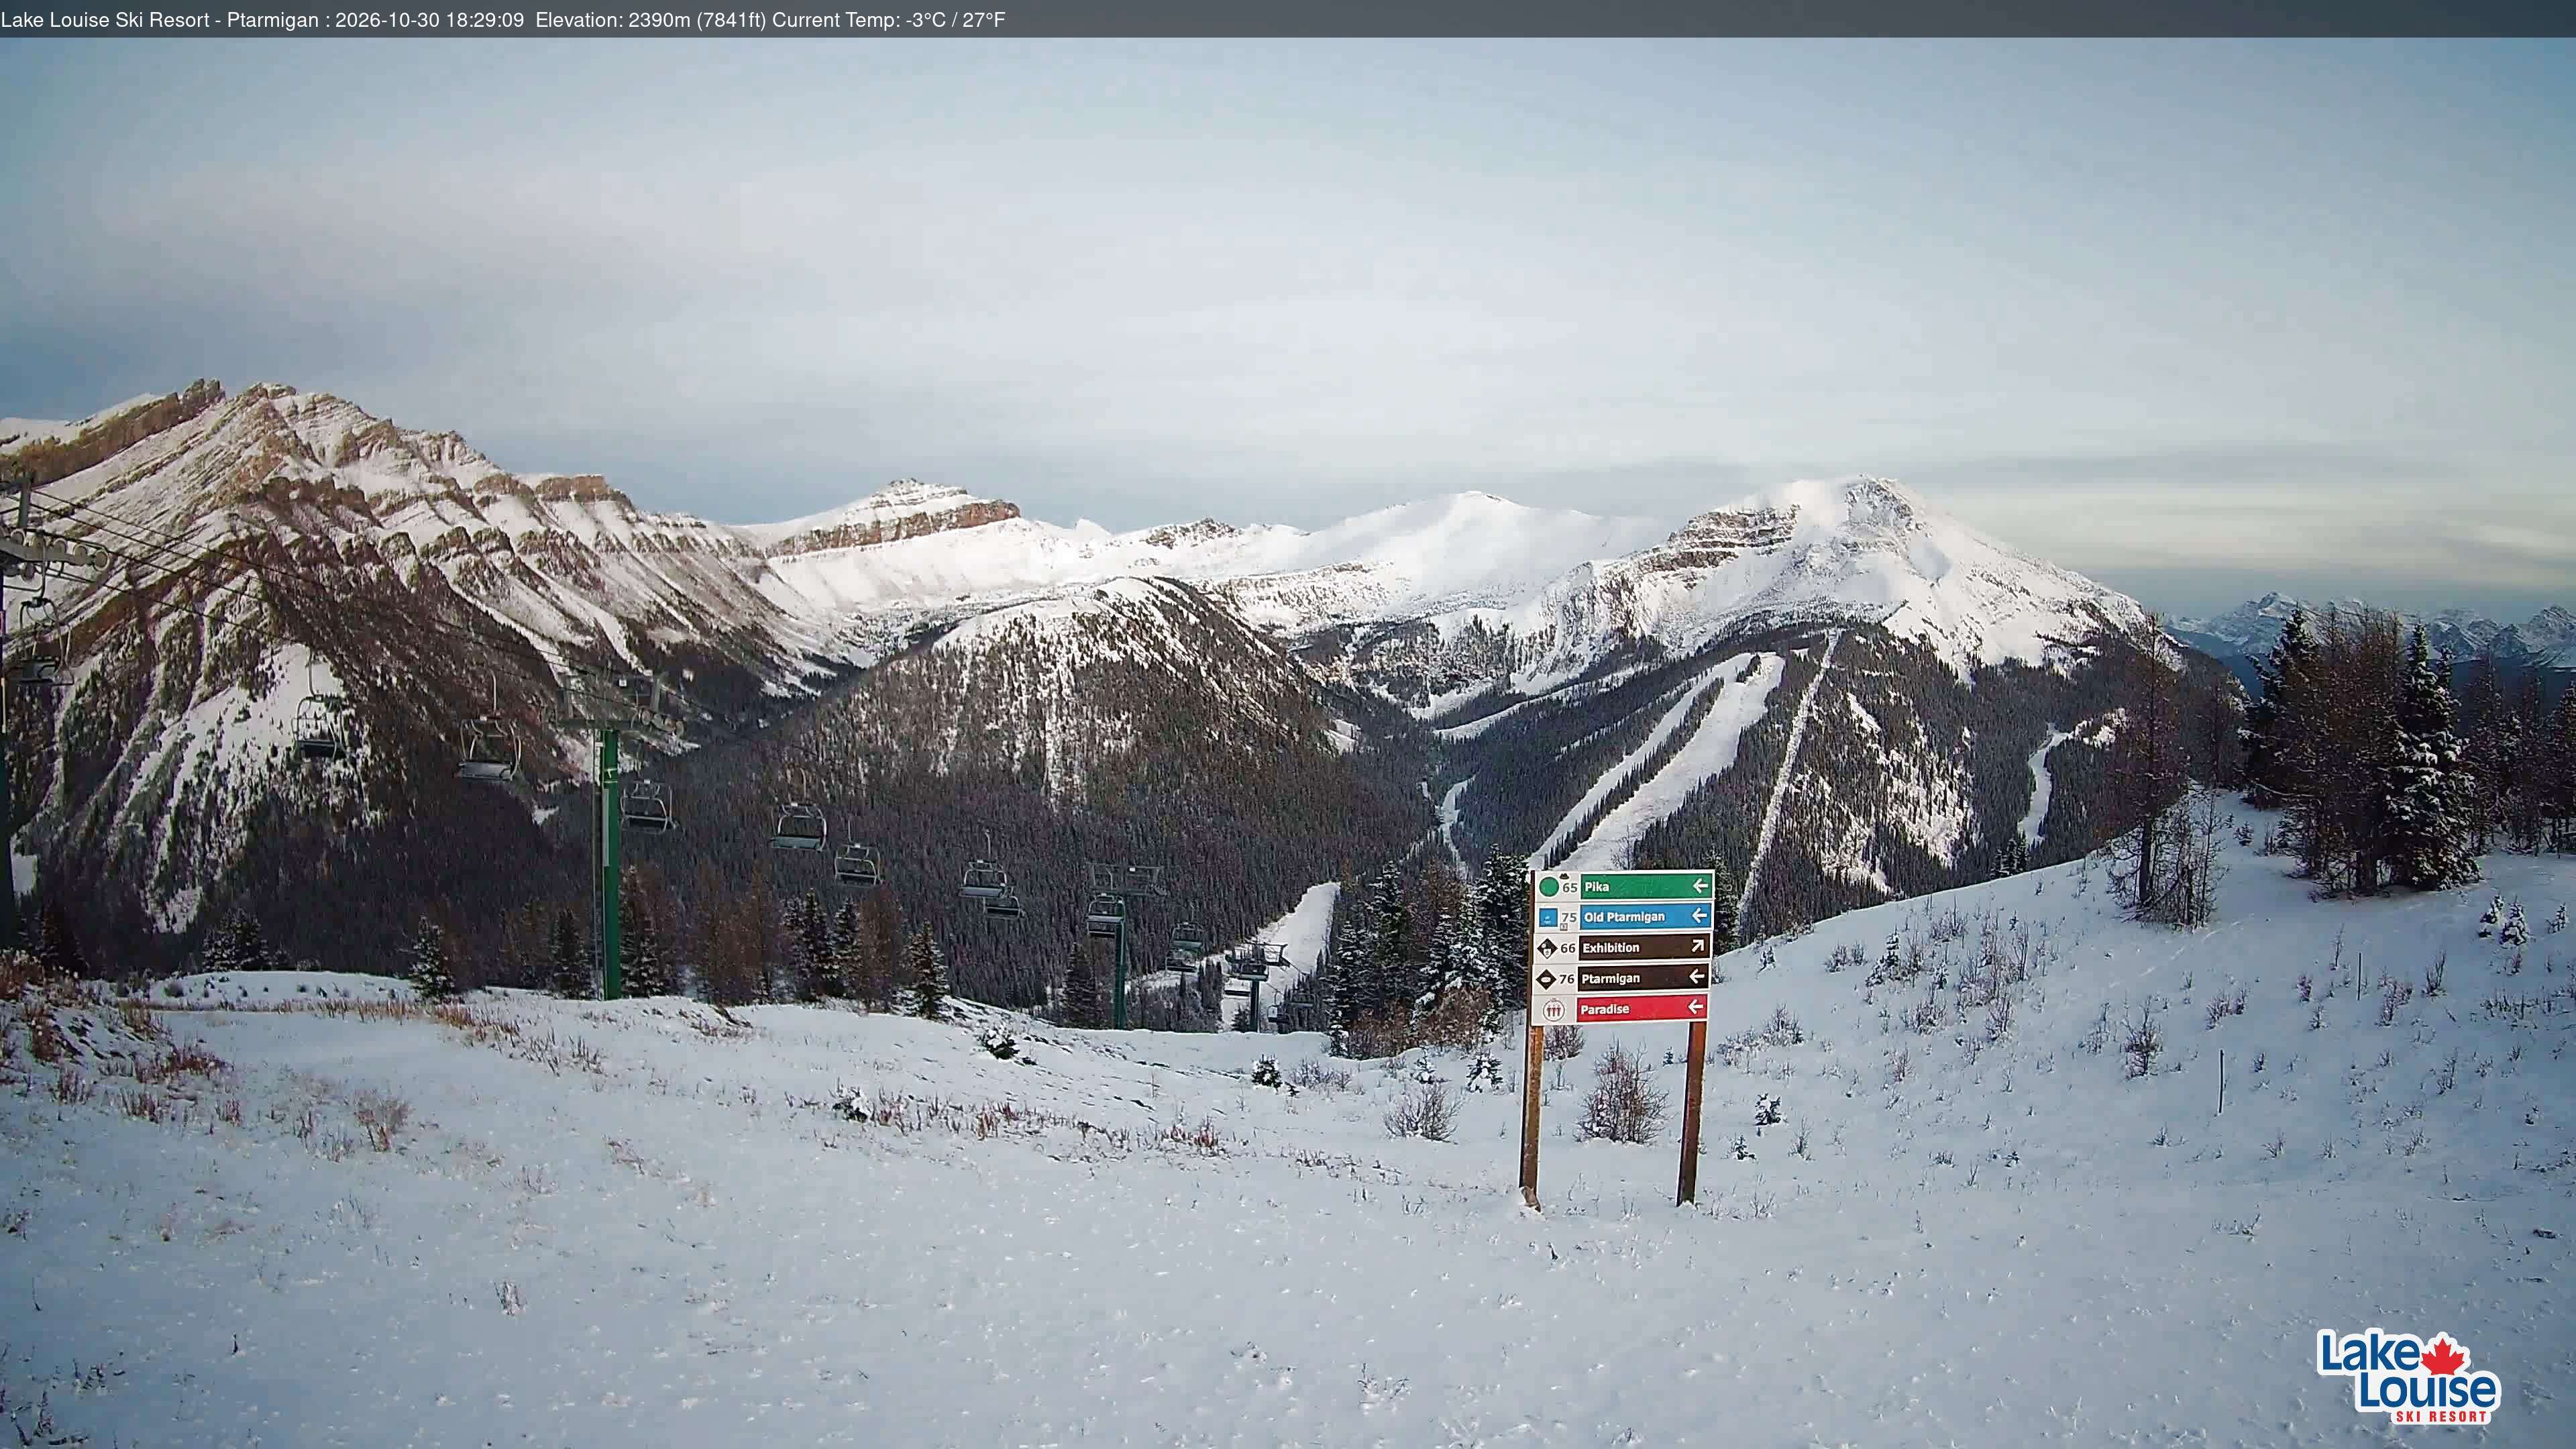Screen dimensions: 2576x1449
Task: Click the chairlift circle icon beside Paradise
Action: pyautogui.click(x=1554, y=1010)
